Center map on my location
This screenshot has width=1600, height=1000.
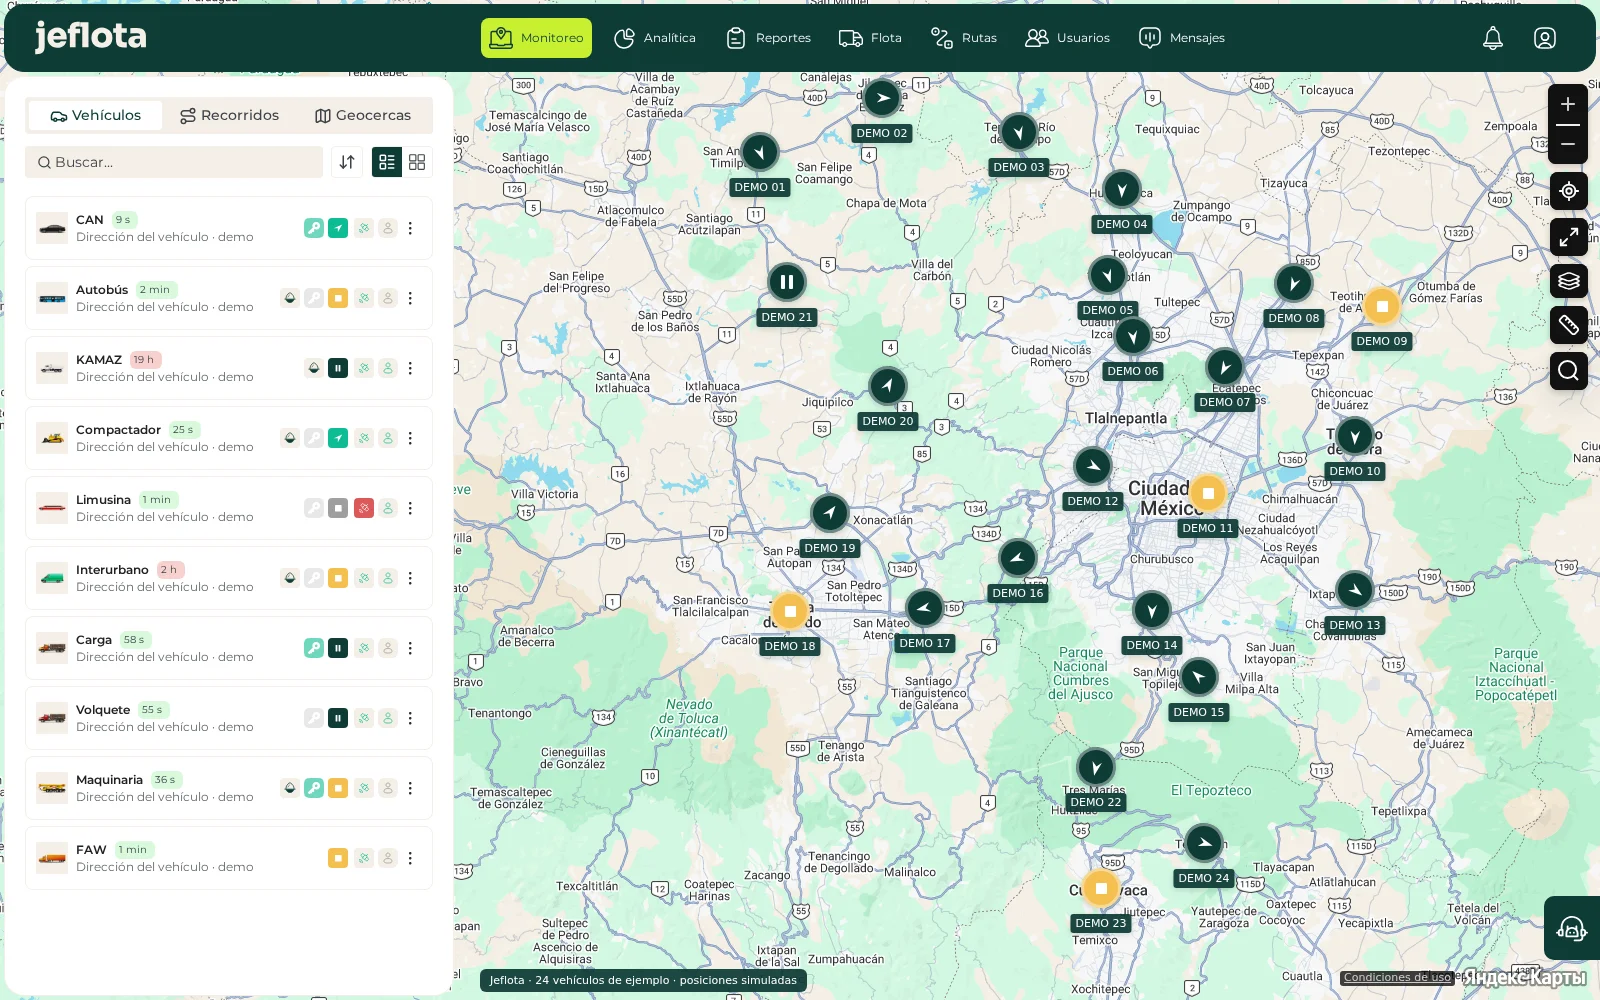click(x=1569, y=191)
